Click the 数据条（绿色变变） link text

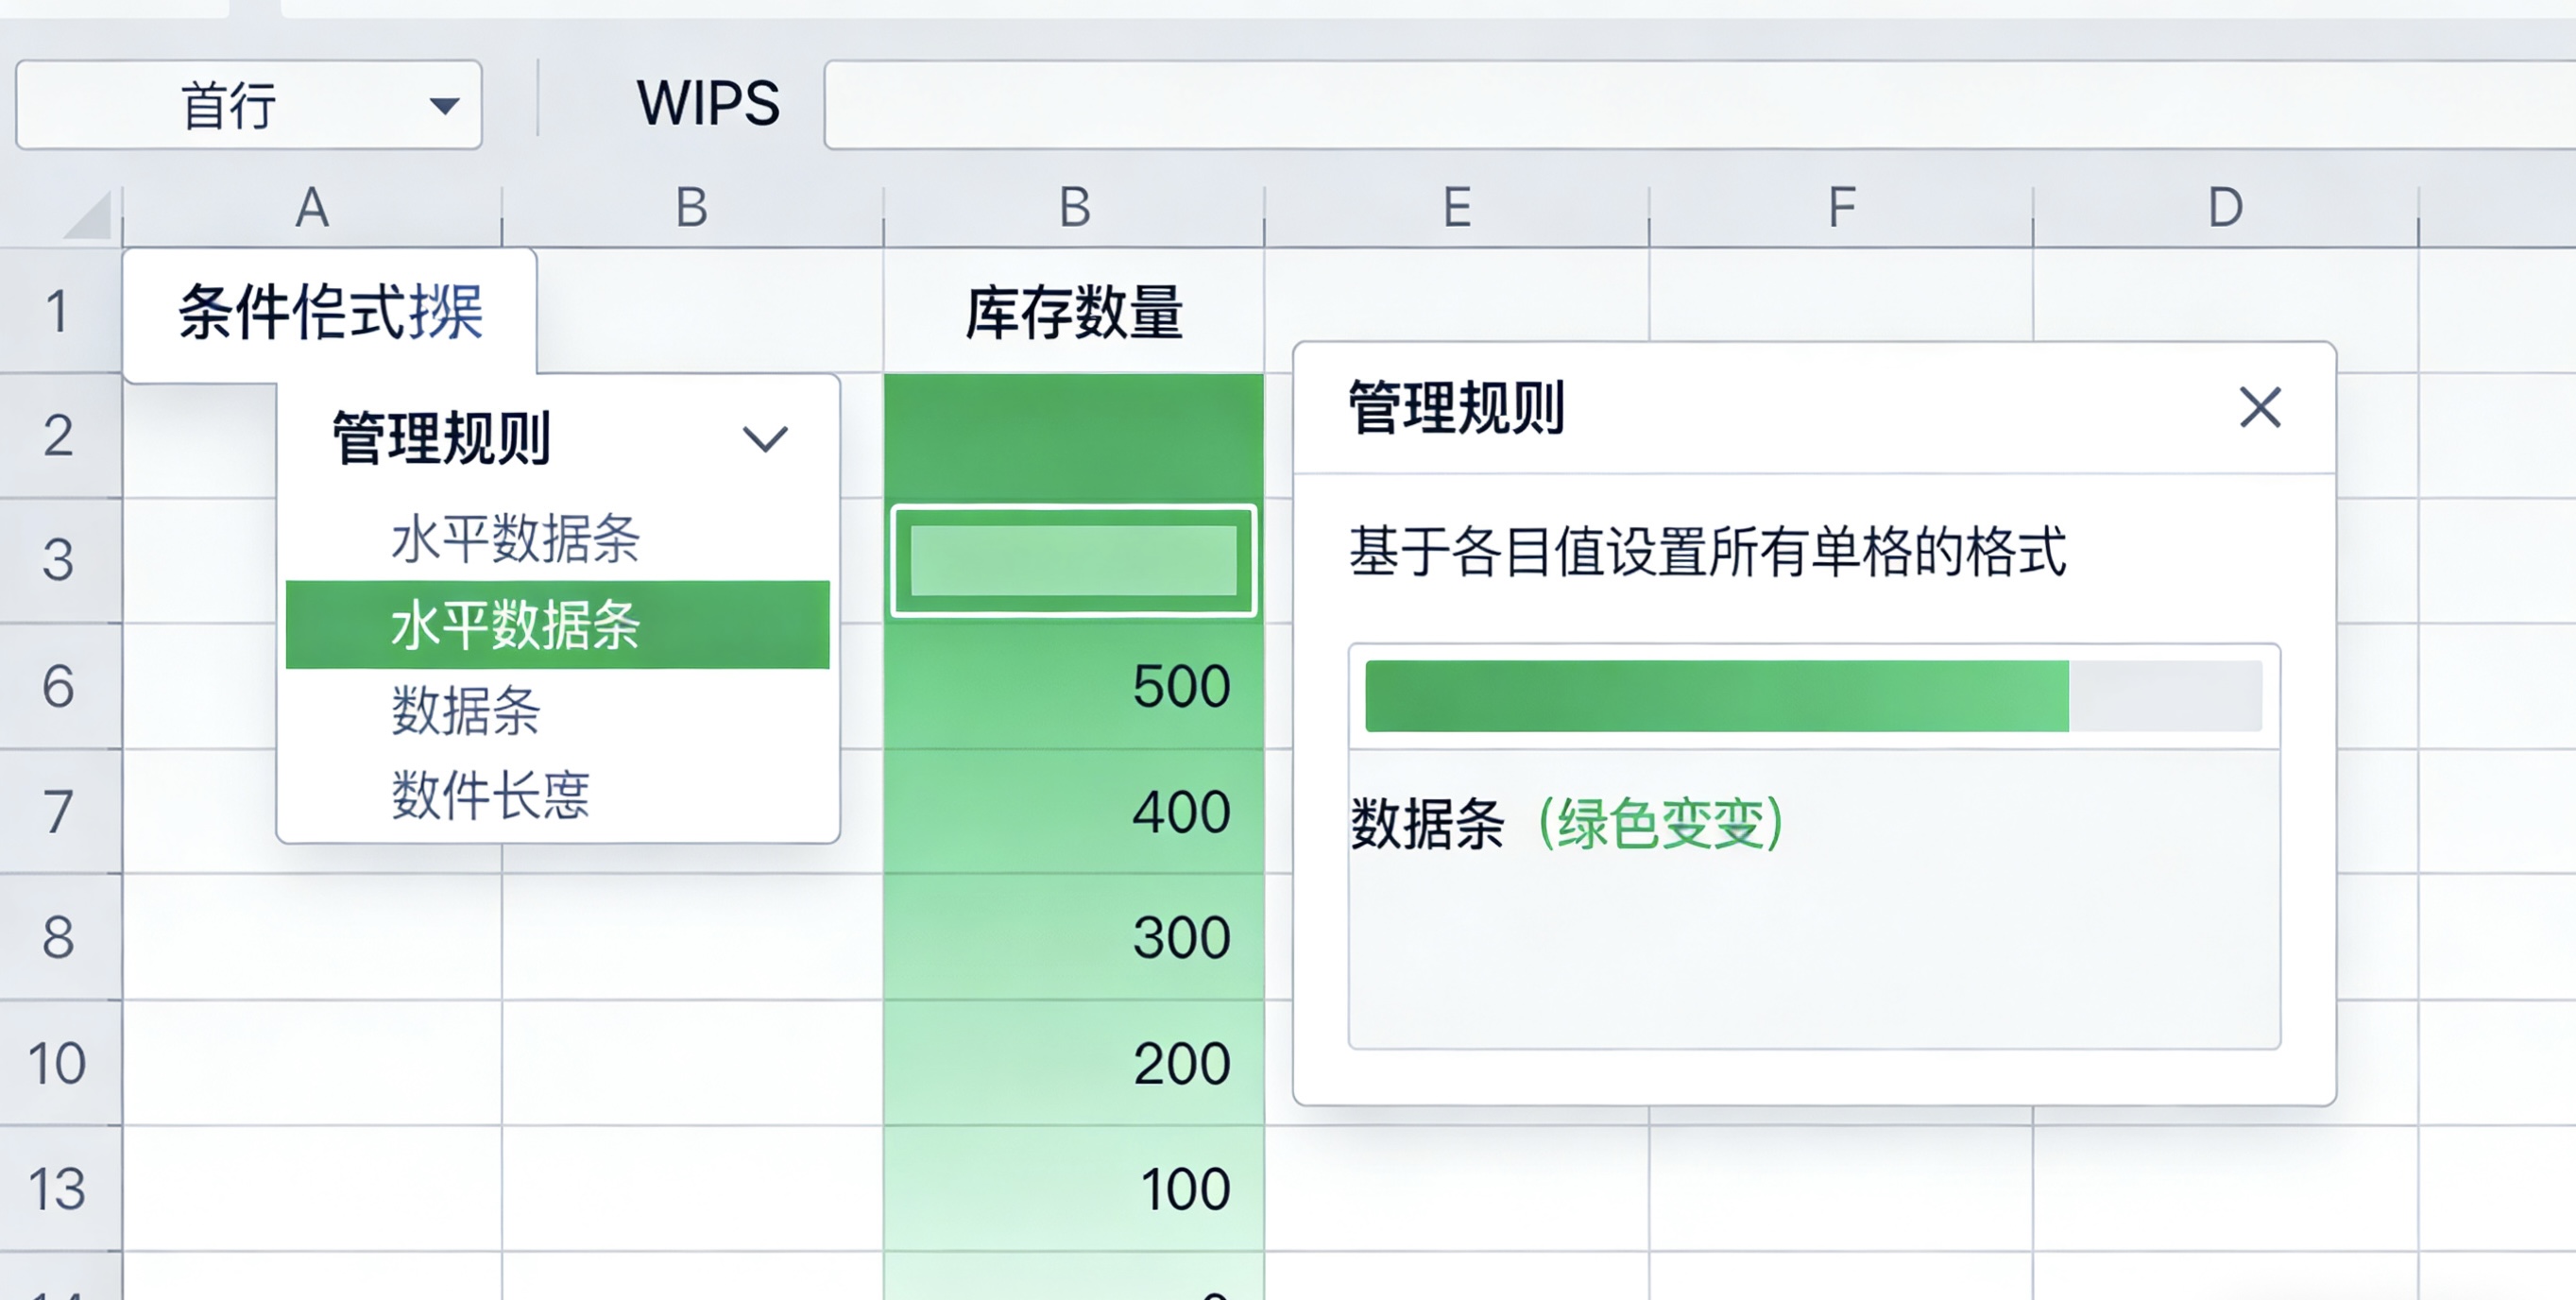tap(1565, 822)
